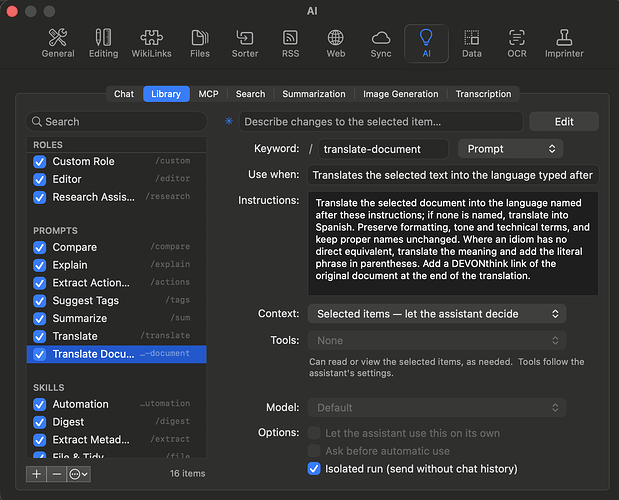Toggle the Research Assistant checkbox

39,197
